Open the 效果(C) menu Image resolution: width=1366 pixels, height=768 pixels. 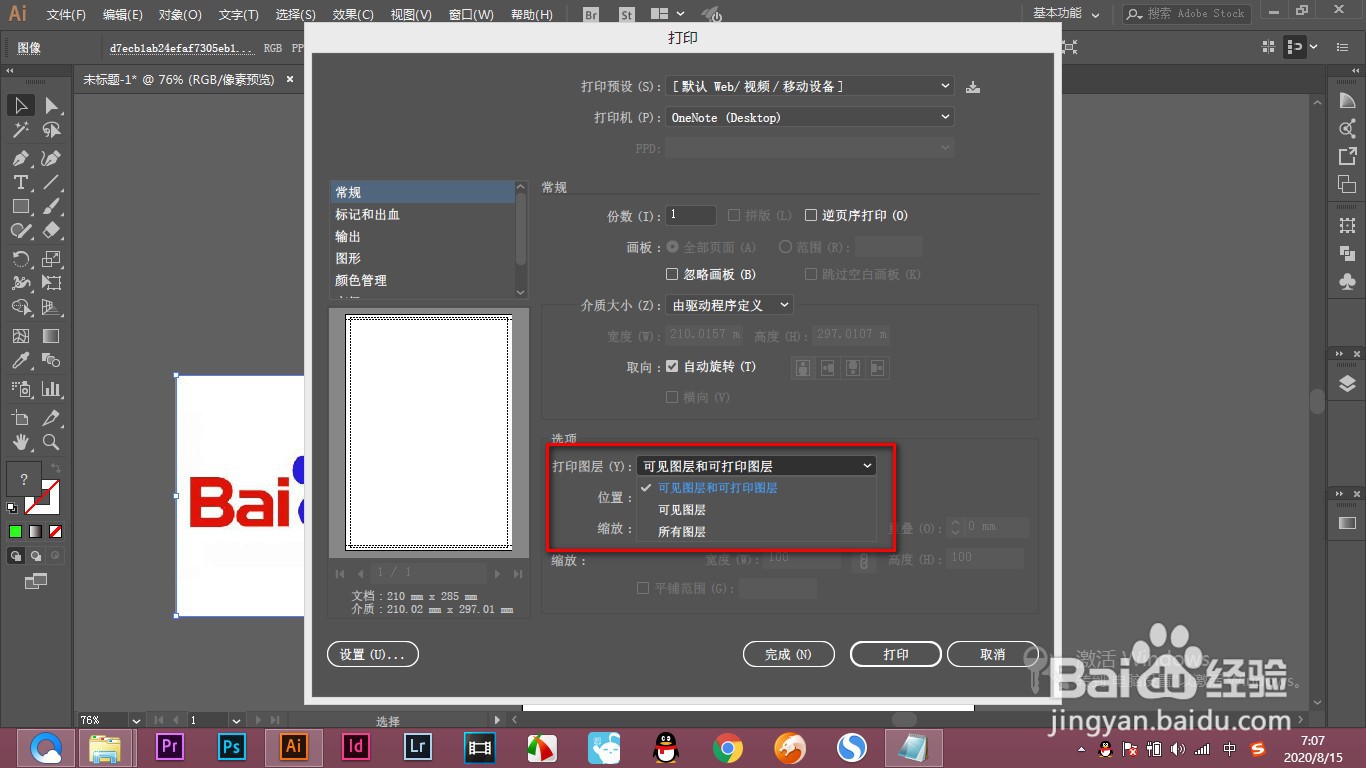(x=352, y=15)
